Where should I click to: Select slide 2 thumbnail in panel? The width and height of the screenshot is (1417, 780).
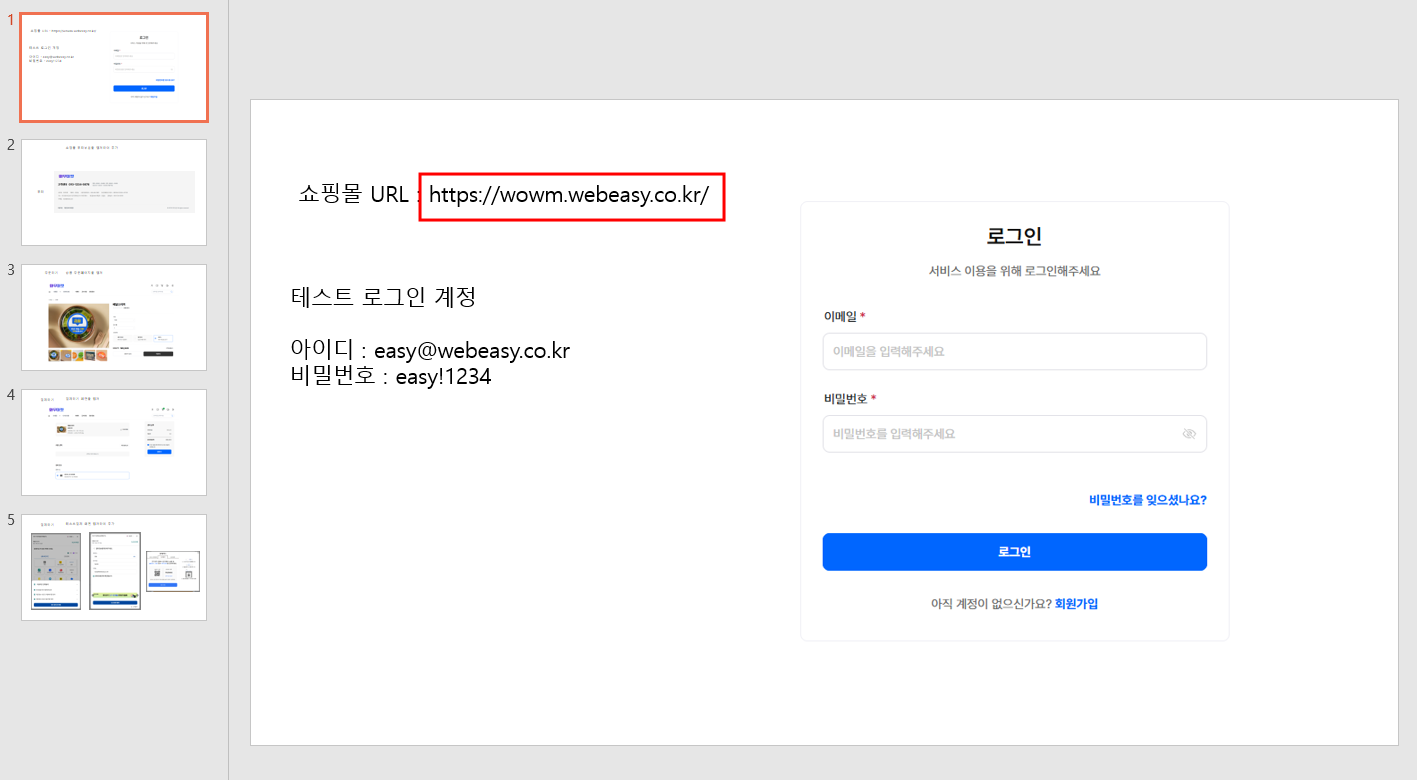coord(114,192)
